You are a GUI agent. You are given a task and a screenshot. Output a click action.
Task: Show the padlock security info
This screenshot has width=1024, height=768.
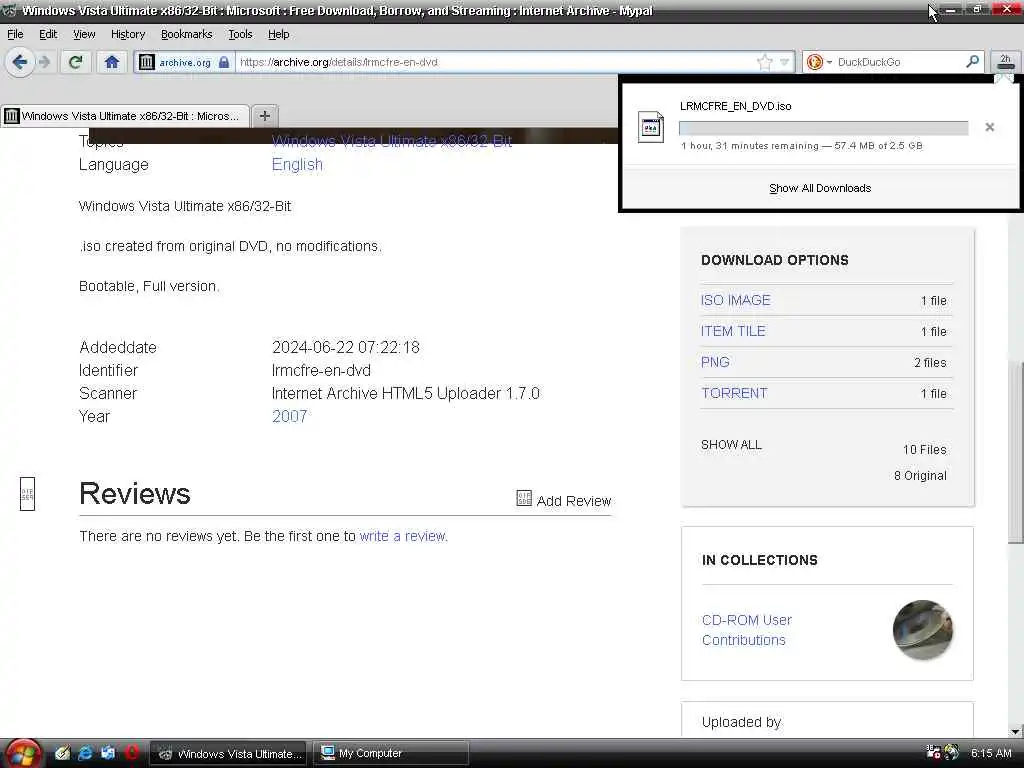point(224,62)
